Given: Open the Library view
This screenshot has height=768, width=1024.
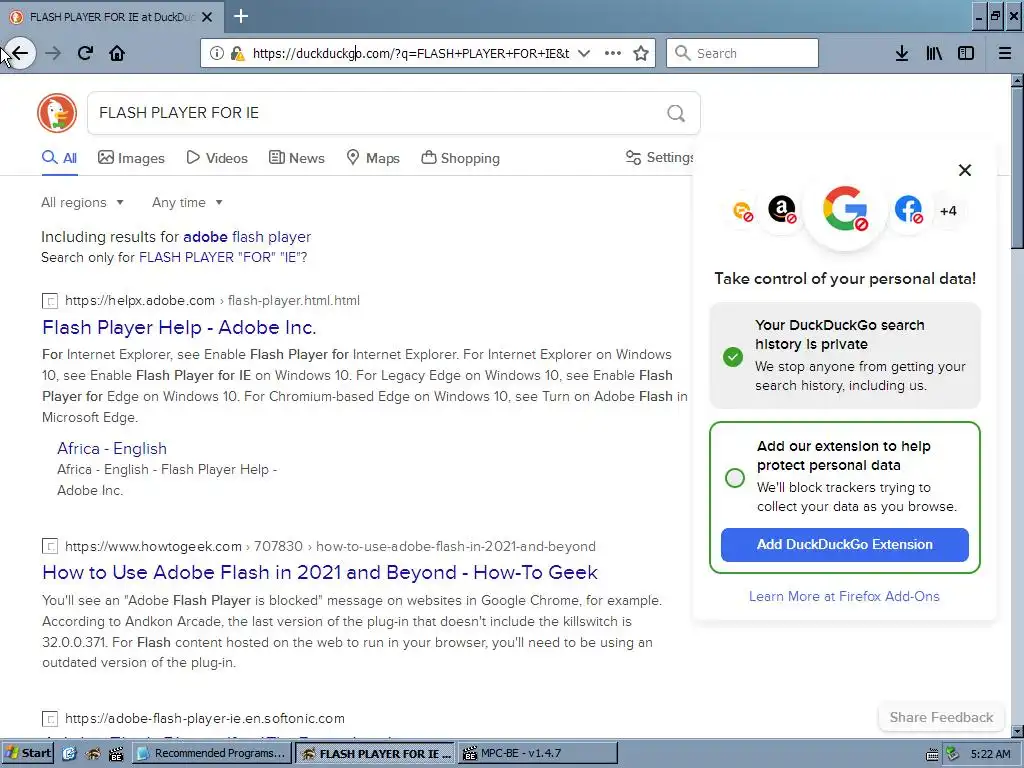Looking at the screenshot, I should pos(934,53).
